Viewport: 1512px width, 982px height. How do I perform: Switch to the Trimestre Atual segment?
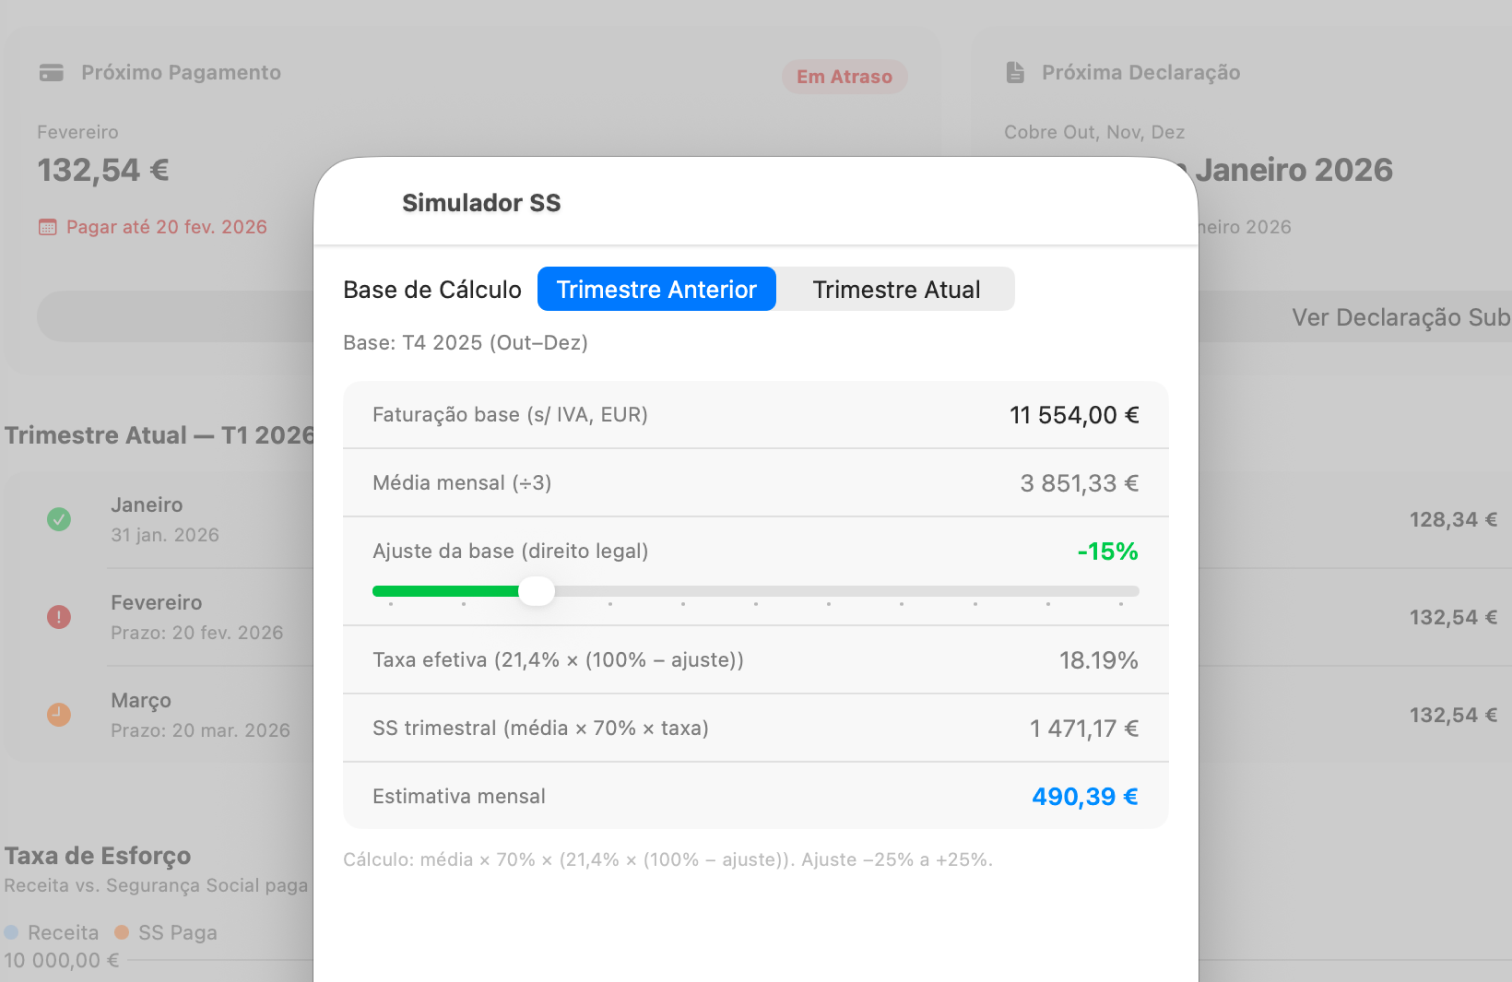pos(896,290)
